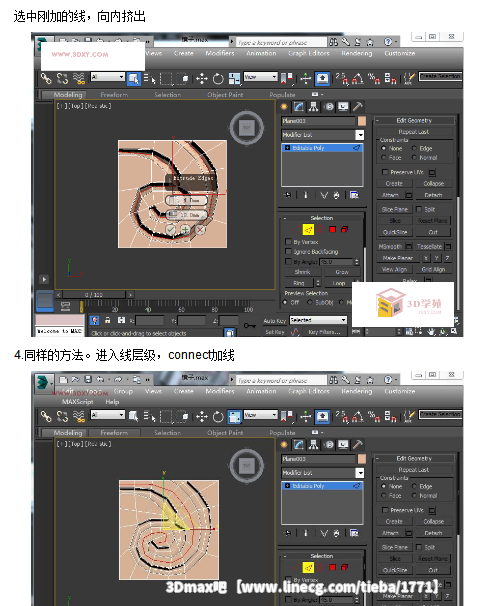The width and height of the screenshot is (478, 606).
Task: Click the Detach button in upper screenshot
Action: [434, 195]
